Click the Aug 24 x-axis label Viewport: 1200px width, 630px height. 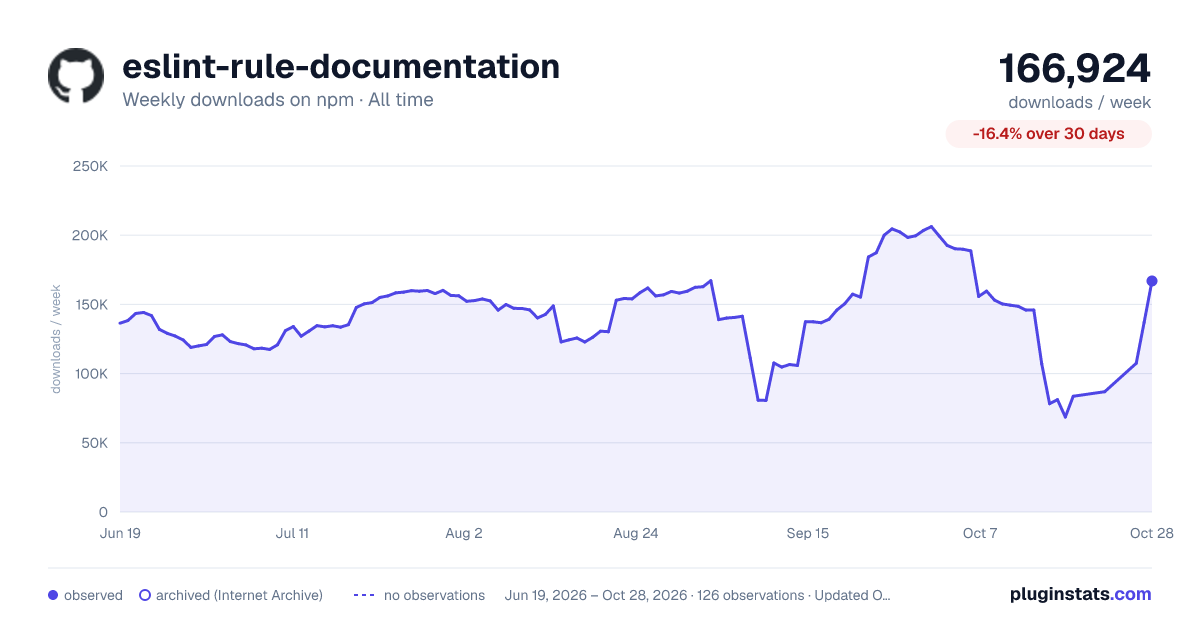(x=636, y=533)
